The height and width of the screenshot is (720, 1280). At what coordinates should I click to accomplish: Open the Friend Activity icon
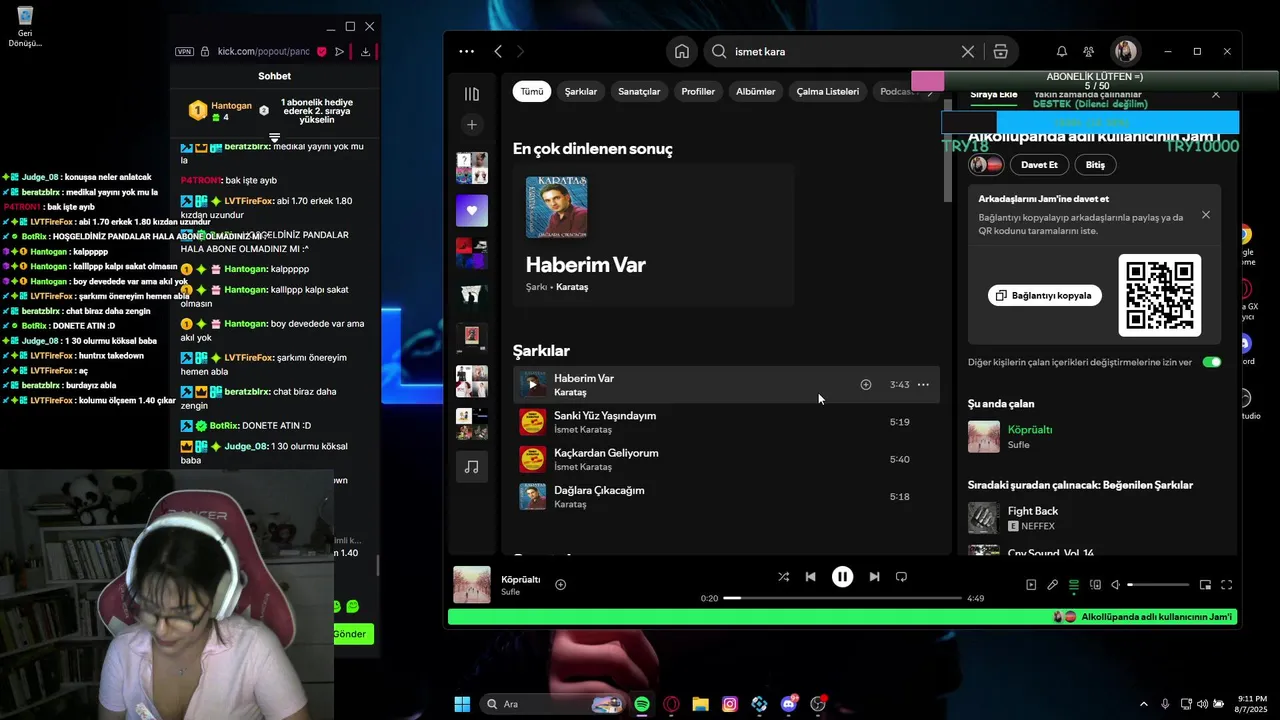point(1089,51)
